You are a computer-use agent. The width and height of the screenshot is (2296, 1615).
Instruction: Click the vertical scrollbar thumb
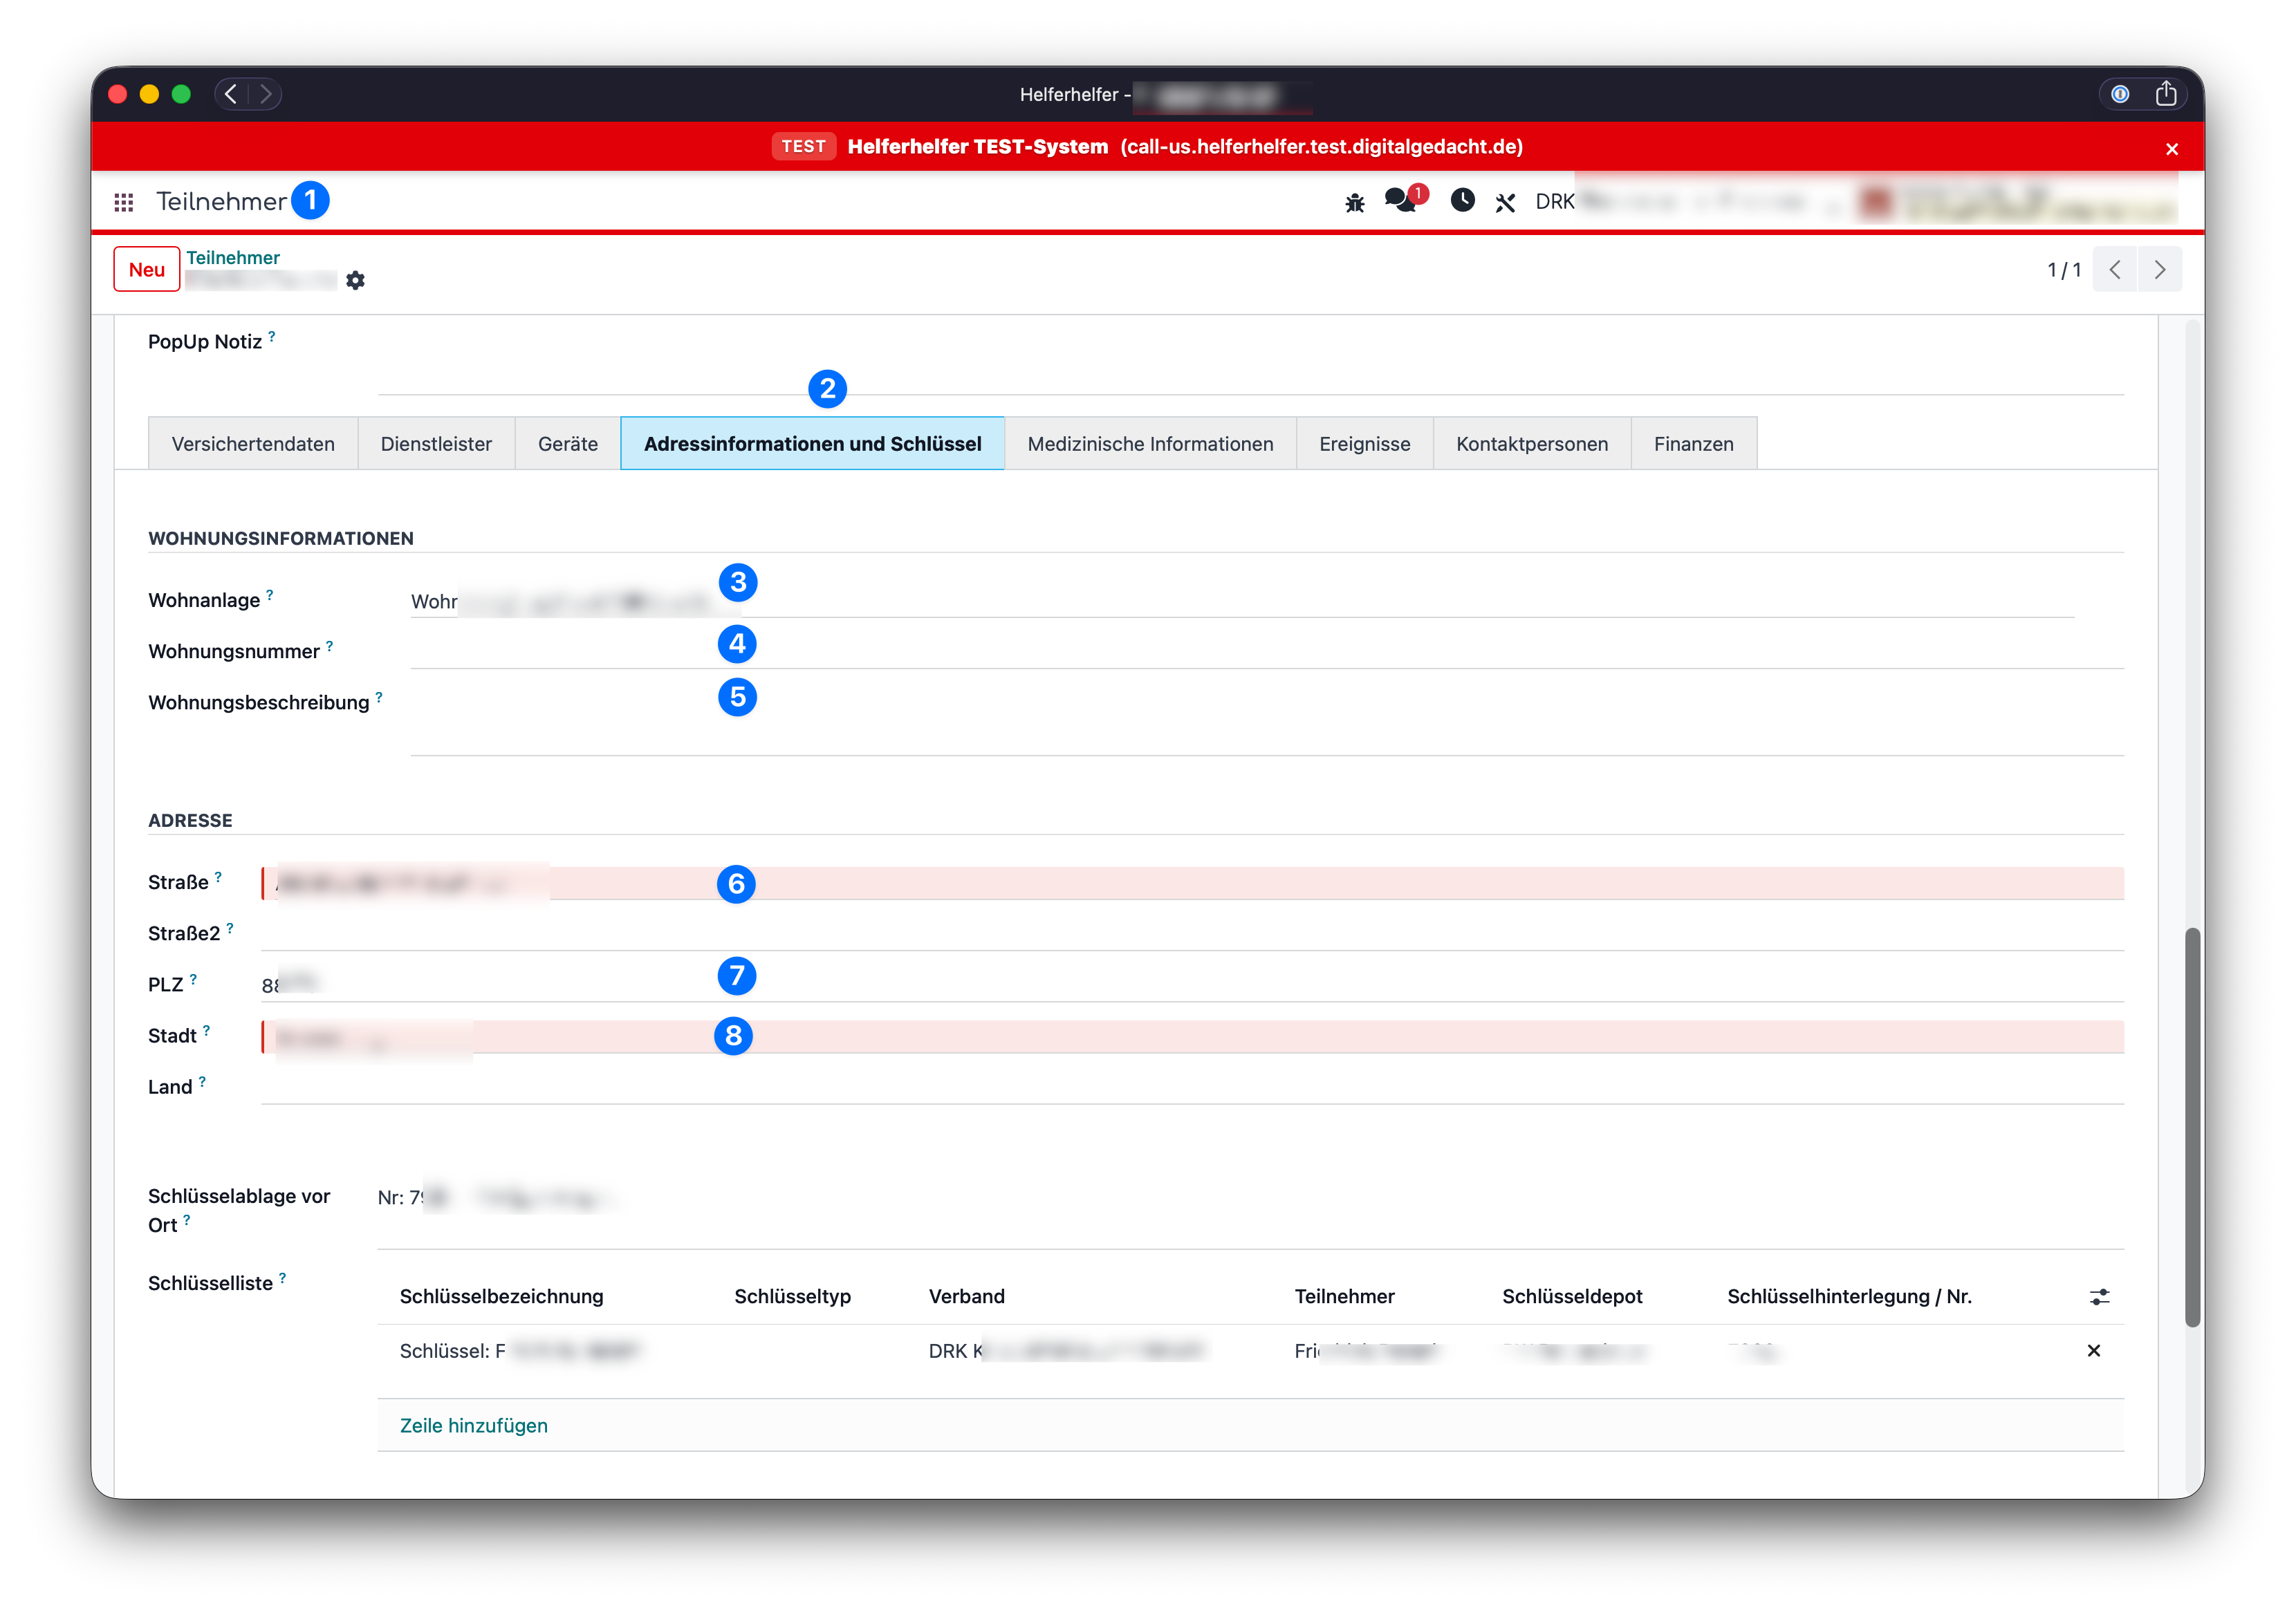tap(2192, 1127)
